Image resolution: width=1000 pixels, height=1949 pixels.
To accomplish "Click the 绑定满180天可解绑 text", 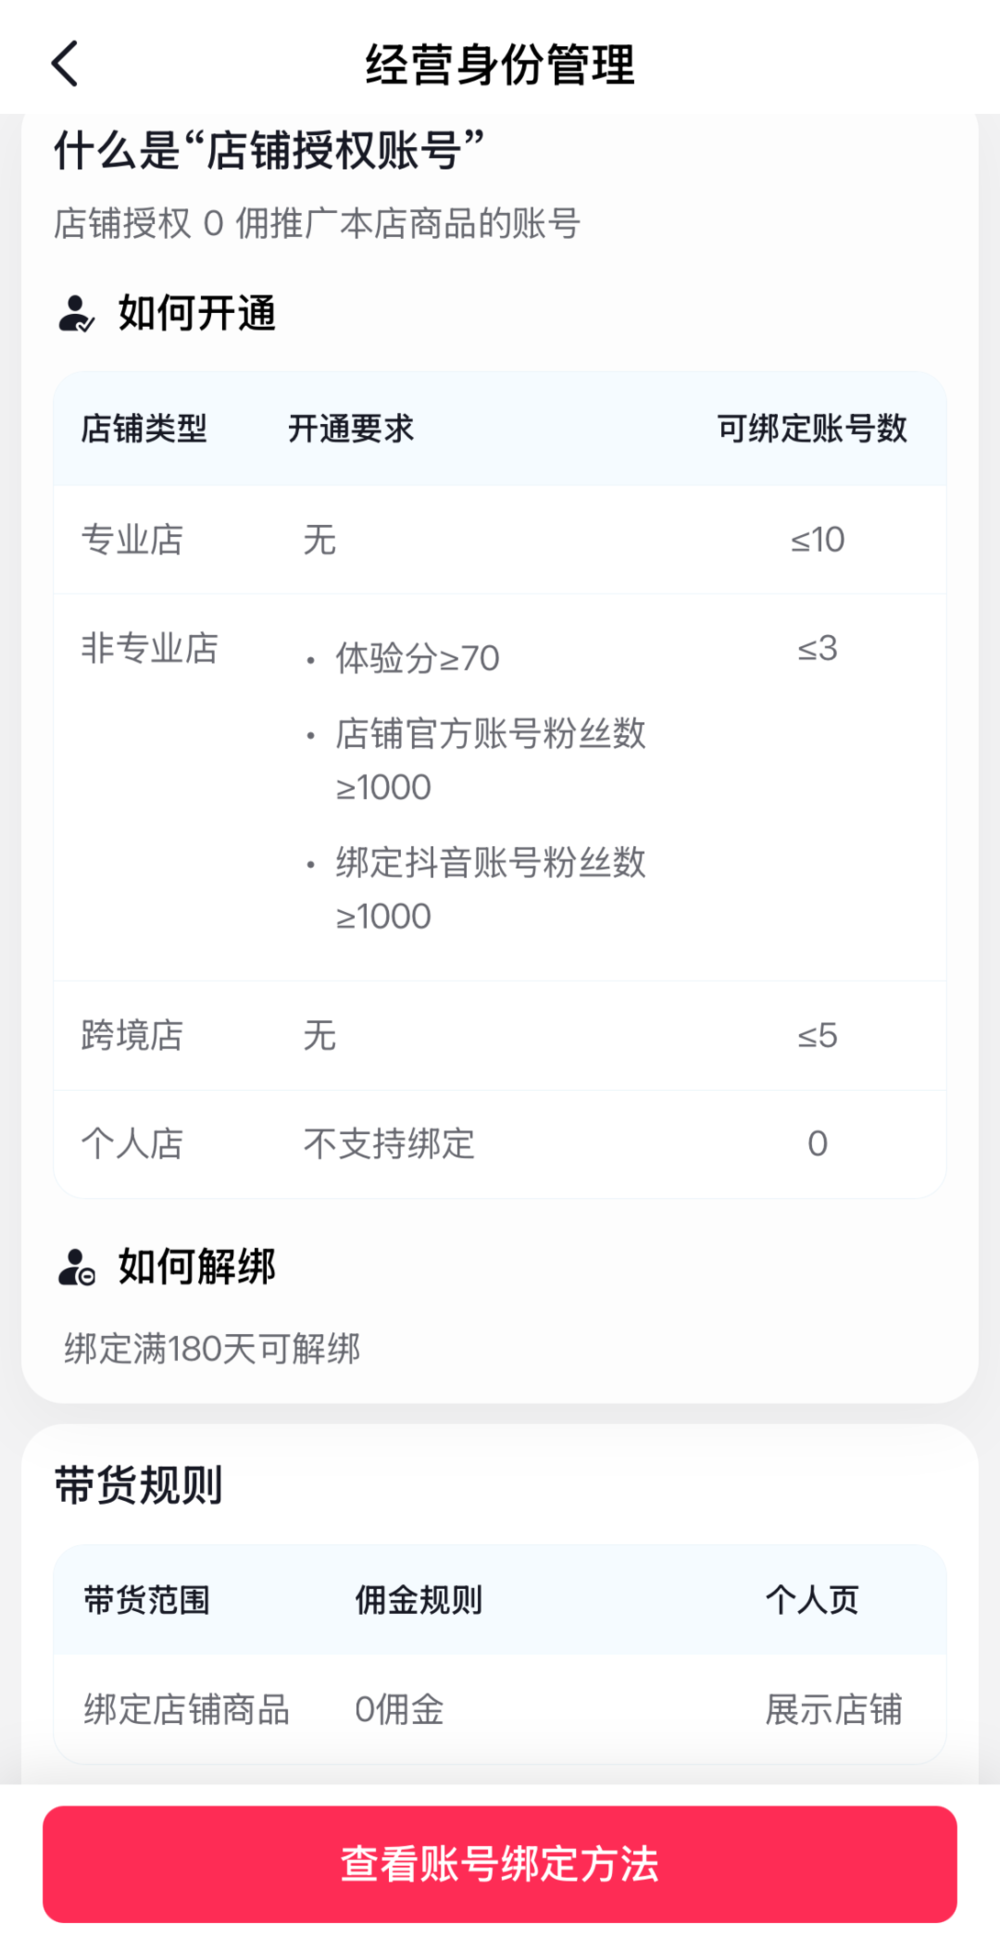I will 212,1349.
